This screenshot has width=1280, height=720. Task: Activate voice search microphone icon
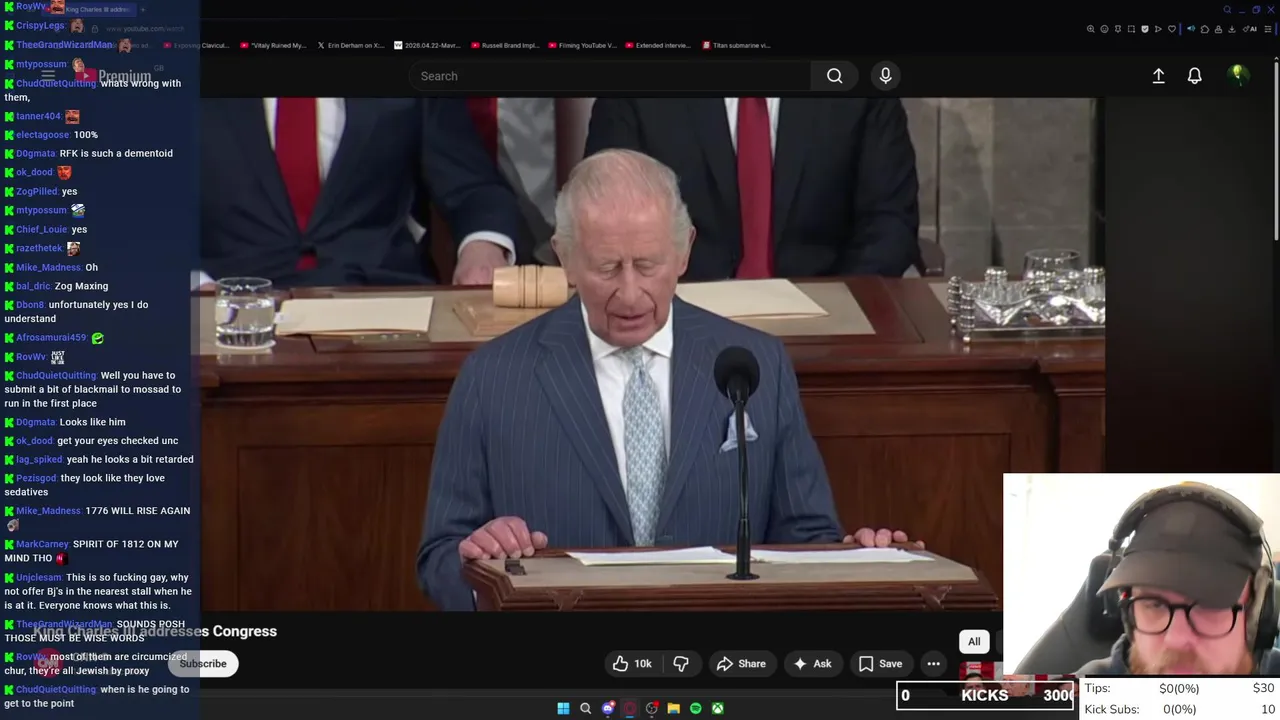pos(885,76)
